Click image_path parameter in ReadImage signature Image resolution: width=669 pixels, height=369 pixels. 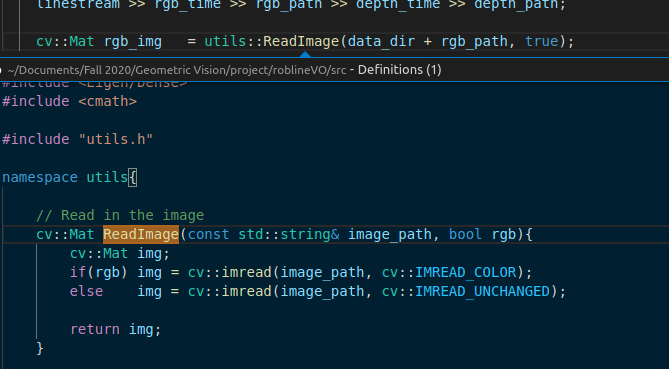pyautogui.click(x=390, y=234)
